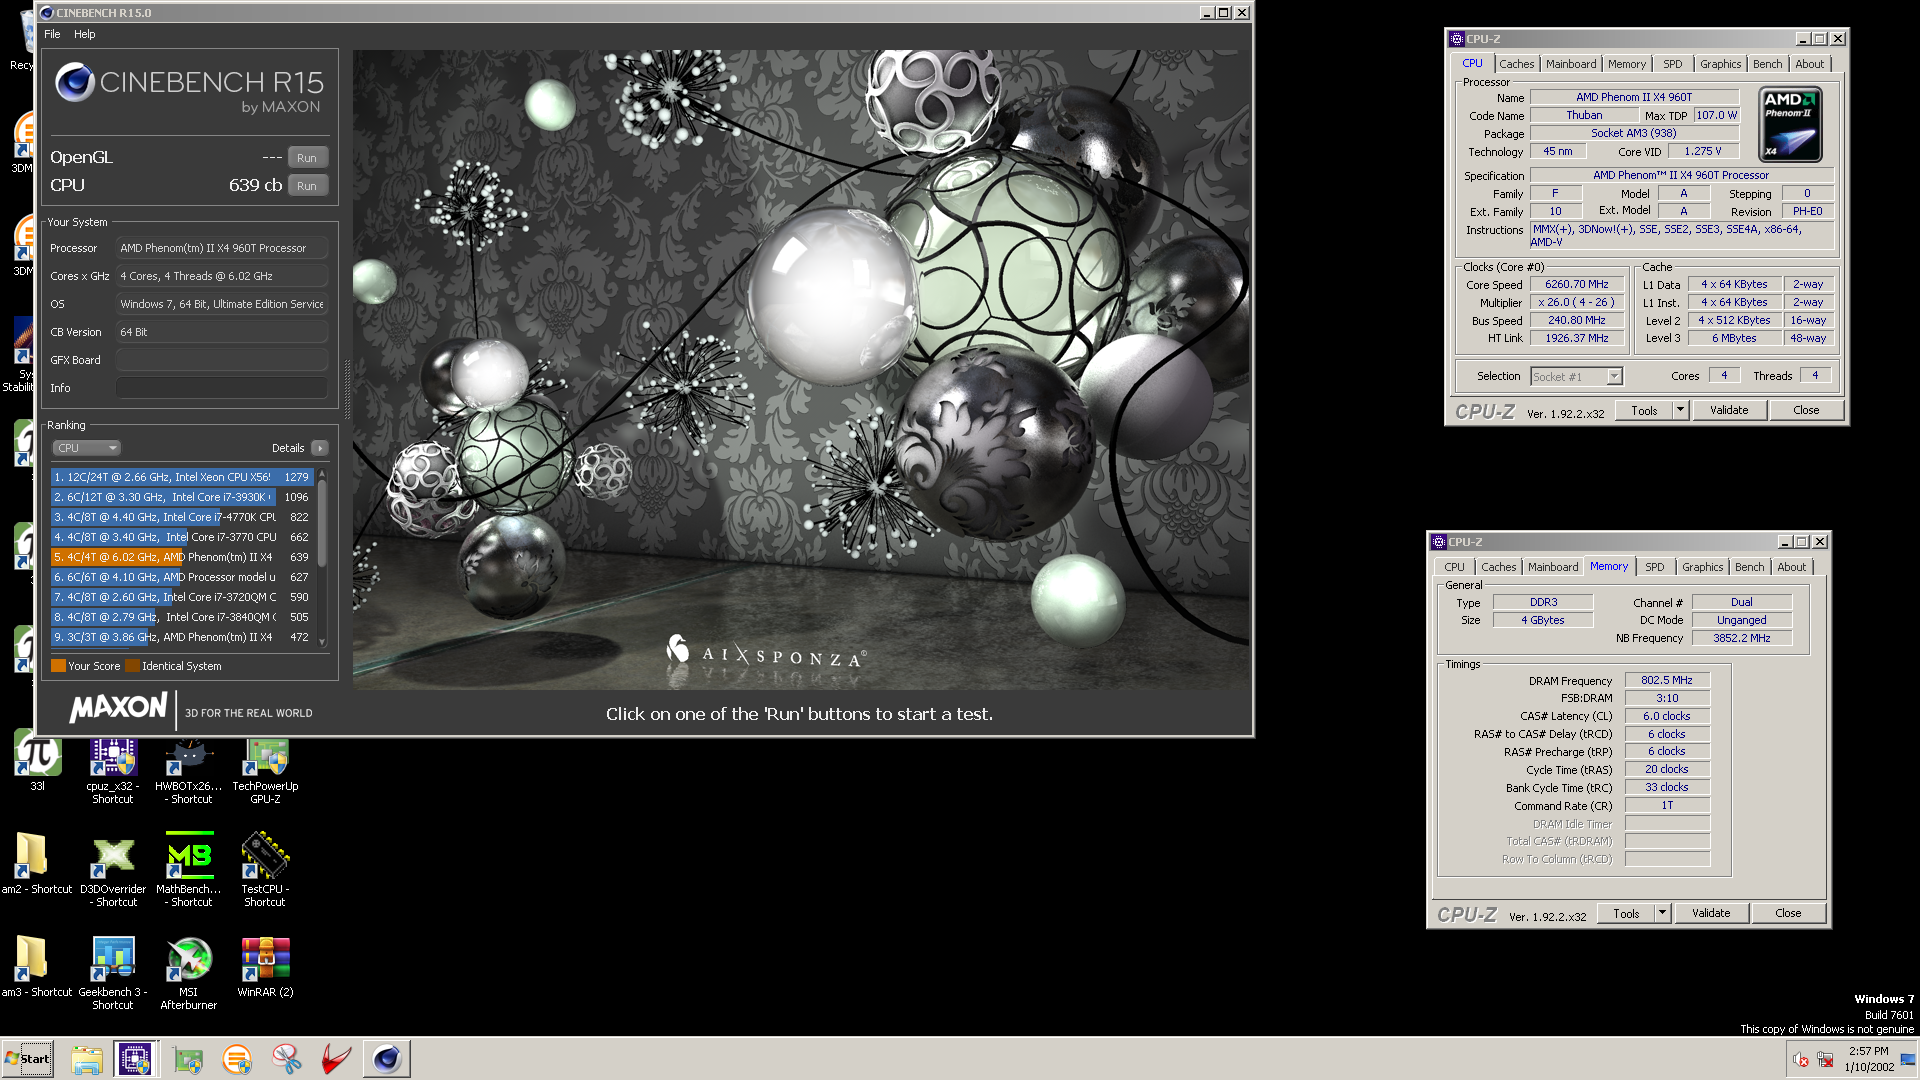1920x1080 pixels.
Task: Open the Socket #1 selection dropdown
Action: (1577, 377)
